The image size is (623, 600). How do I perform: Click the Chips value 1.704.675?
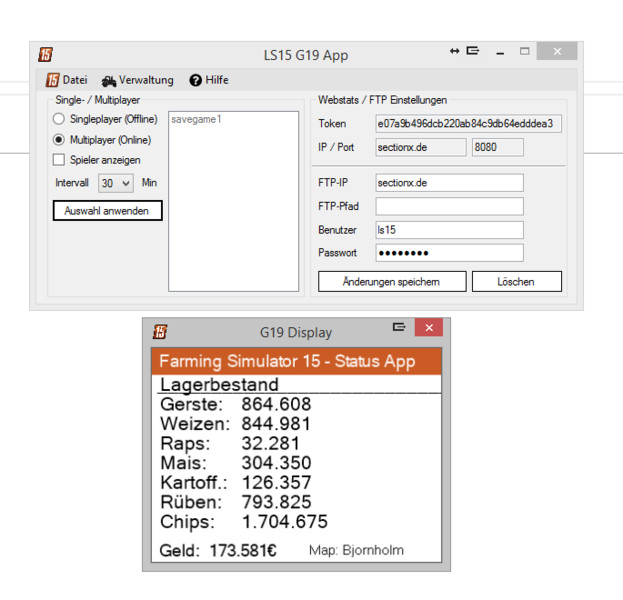[285, 522]
